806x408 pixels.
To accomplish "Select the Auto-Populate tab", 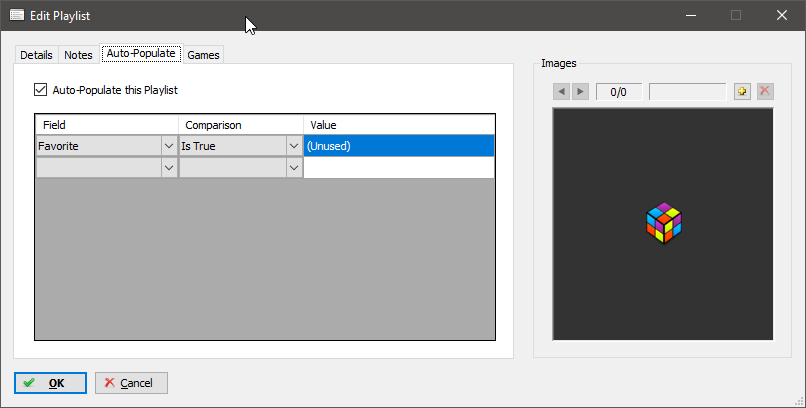I will pyautogui.click(x=141, y=53).
